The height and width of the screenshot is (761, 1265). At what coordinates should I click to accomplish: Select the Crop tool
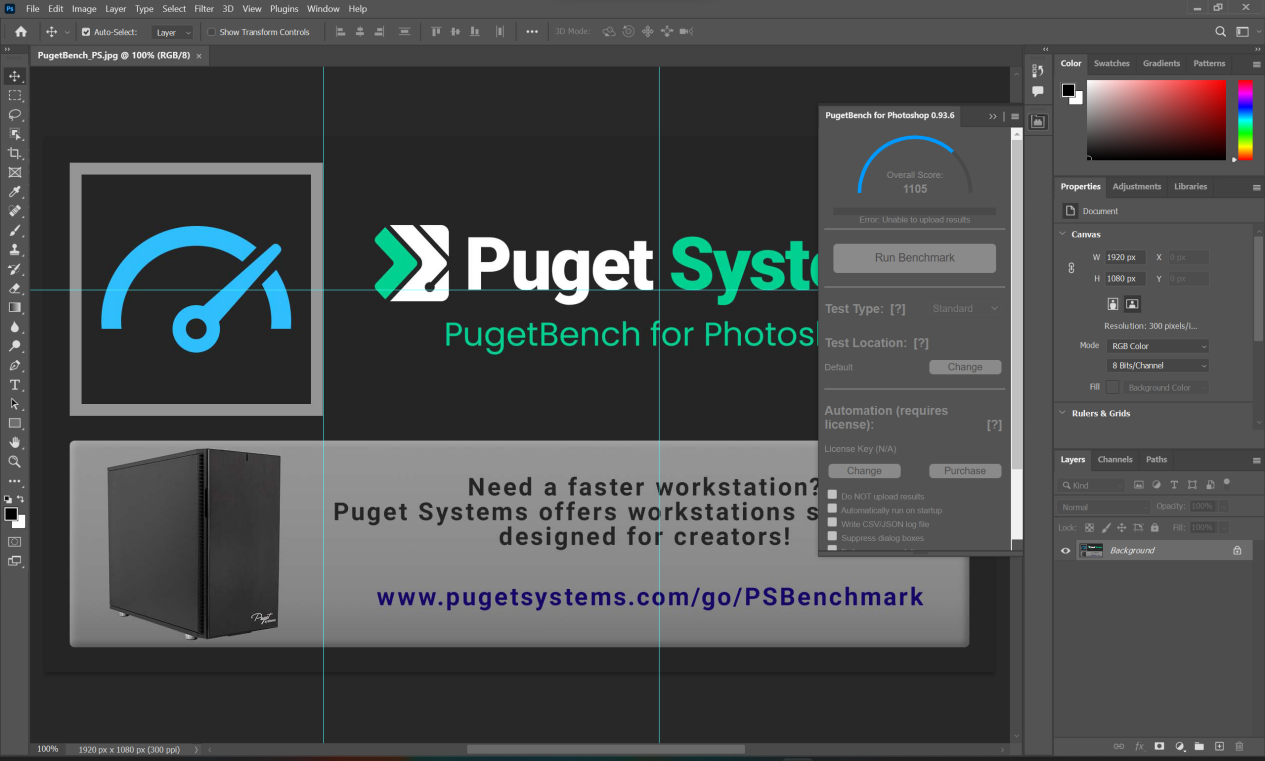coord(15,153)
